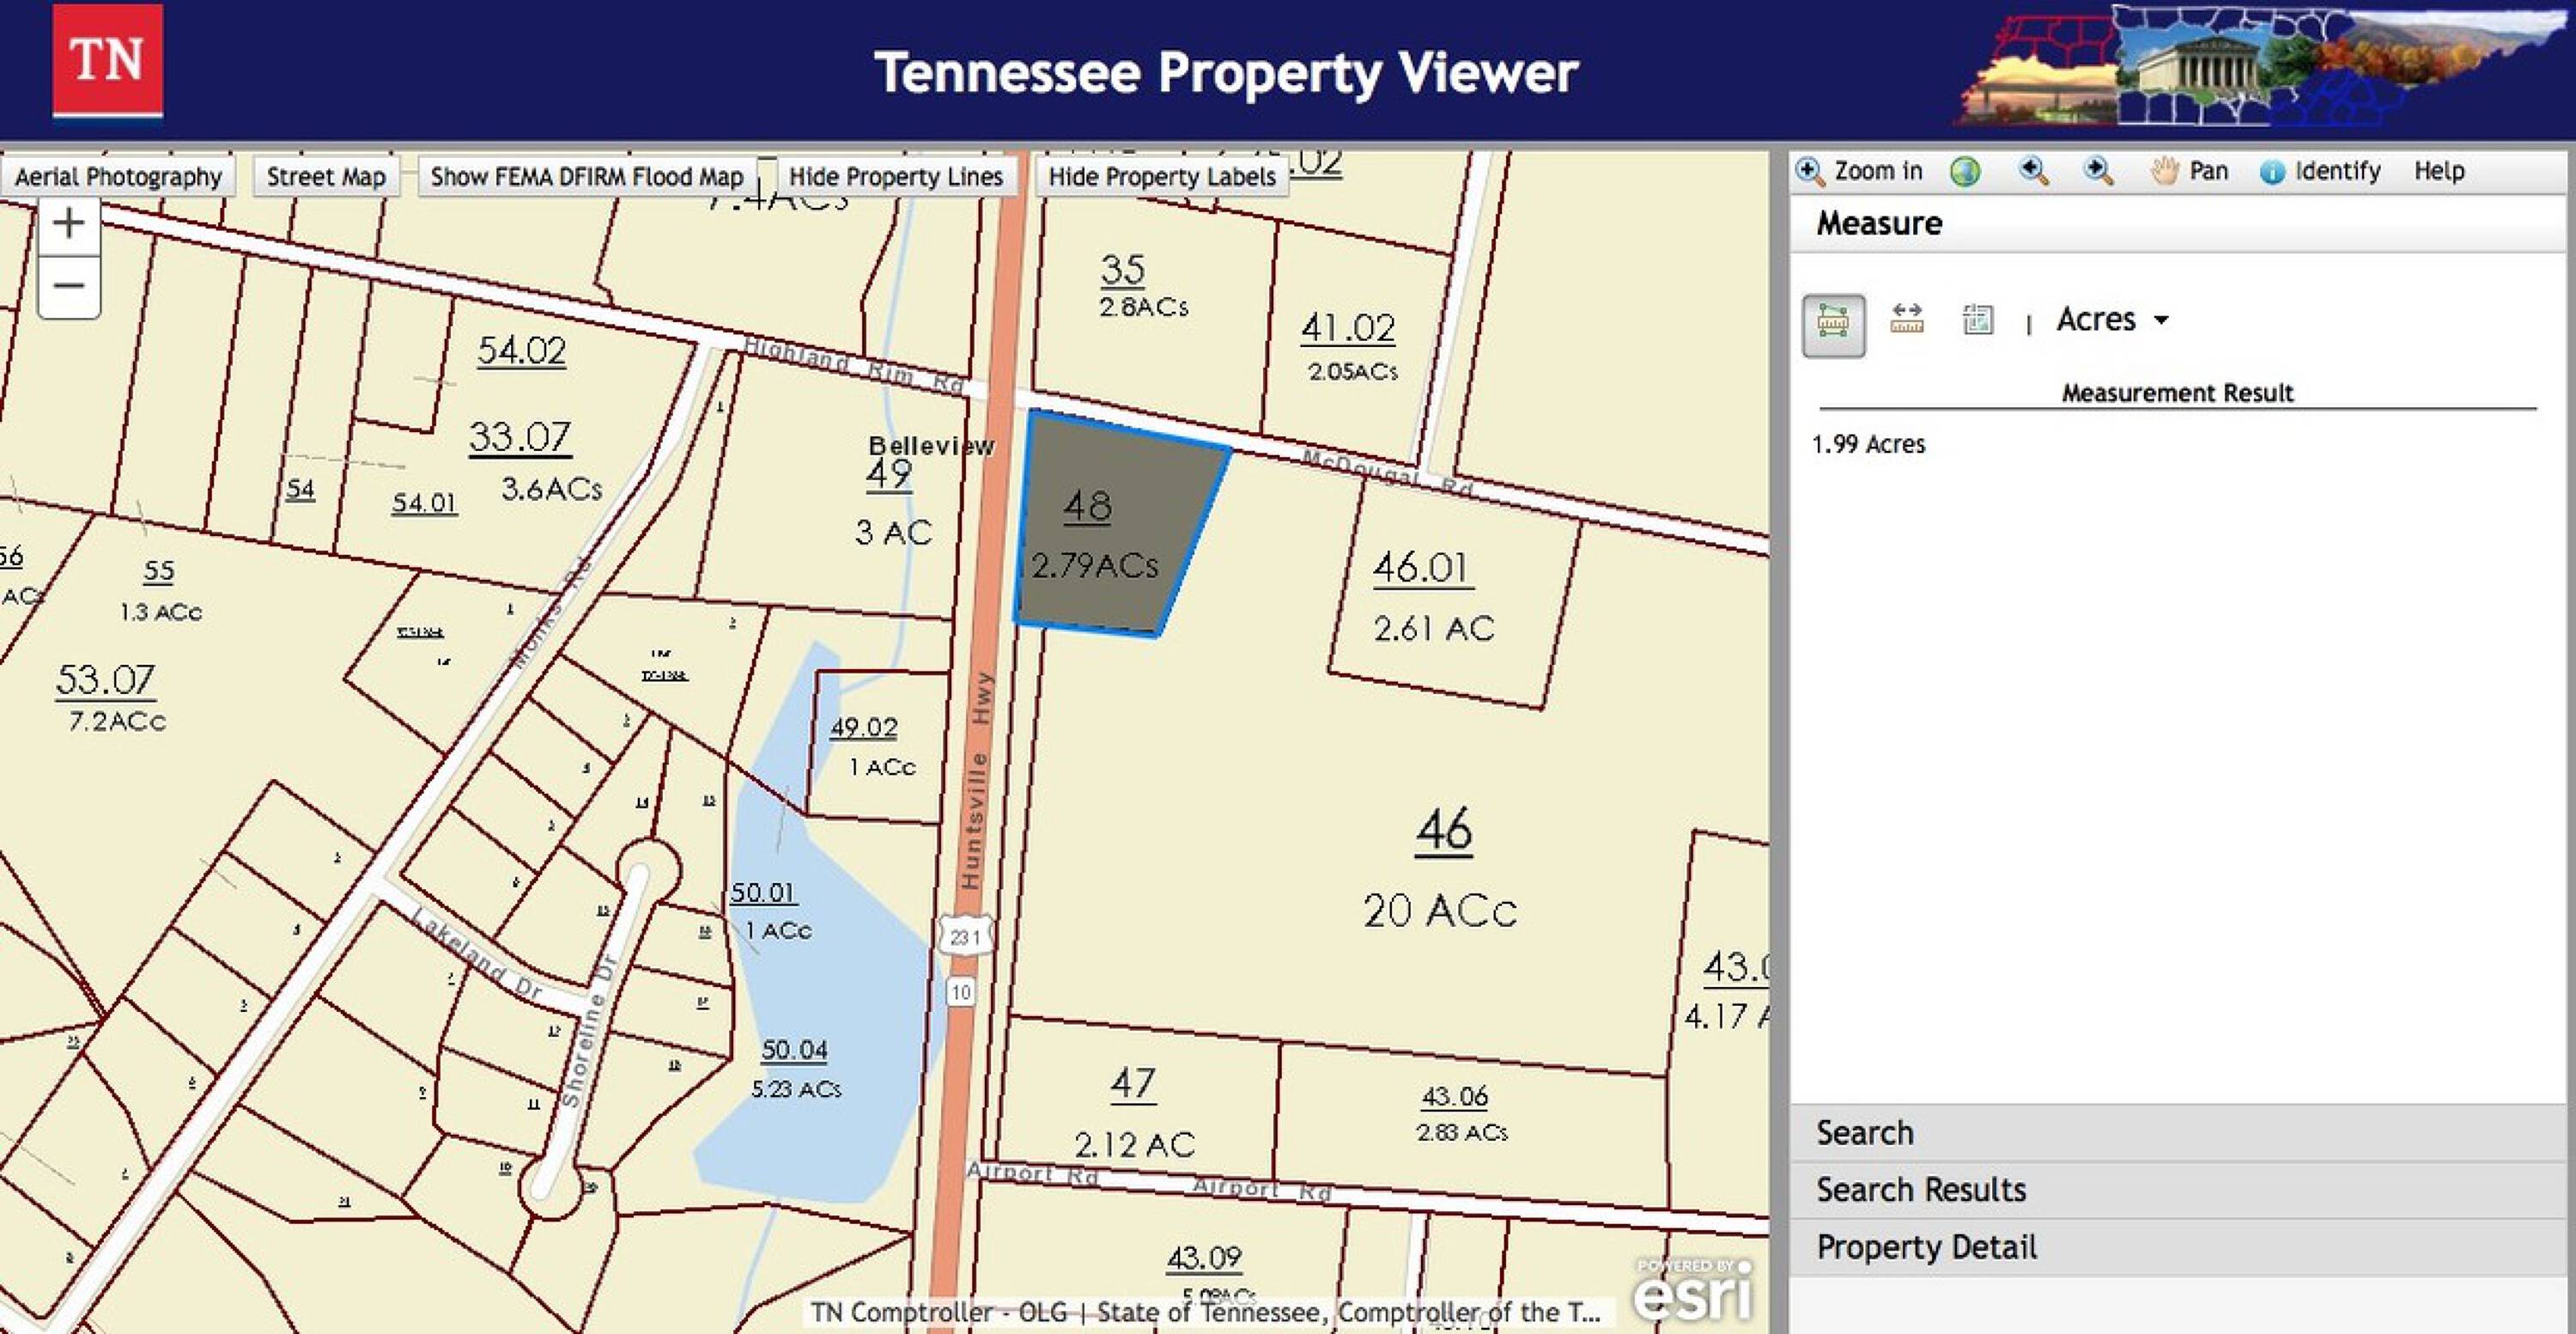Click the full extent globe icon
The height and width of the screenshot is (1334, 2576).
click(1965, 172)
